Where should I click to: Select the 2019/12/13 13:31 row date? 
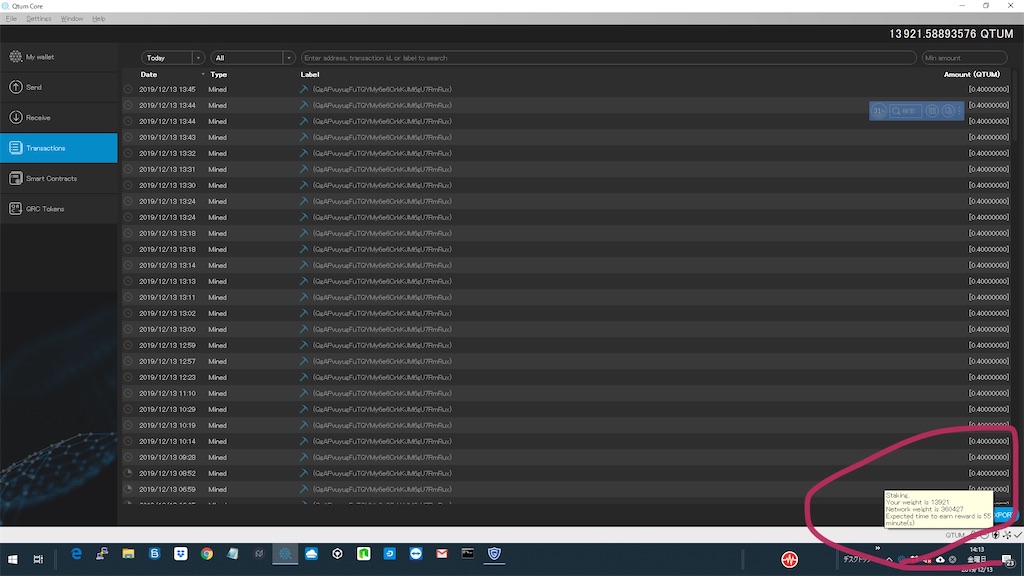click(x=167, y=169)
